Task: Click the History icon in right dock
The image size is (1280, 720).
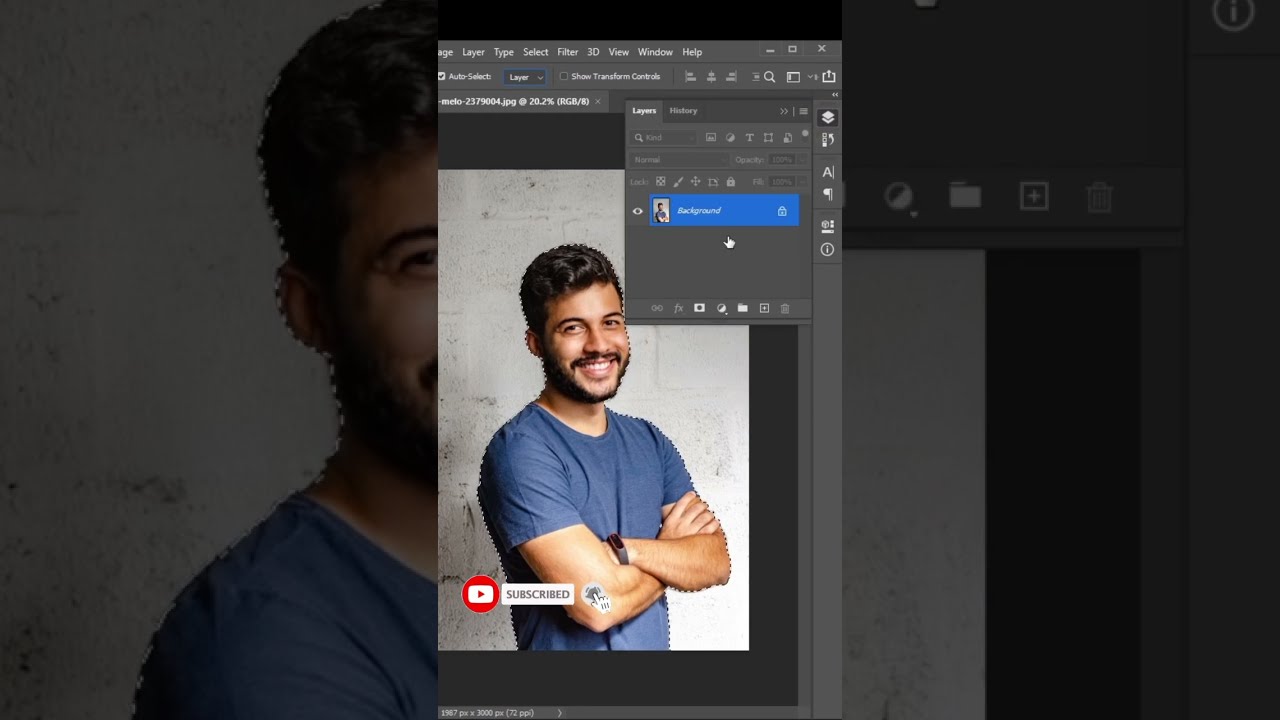Action: 827,139
